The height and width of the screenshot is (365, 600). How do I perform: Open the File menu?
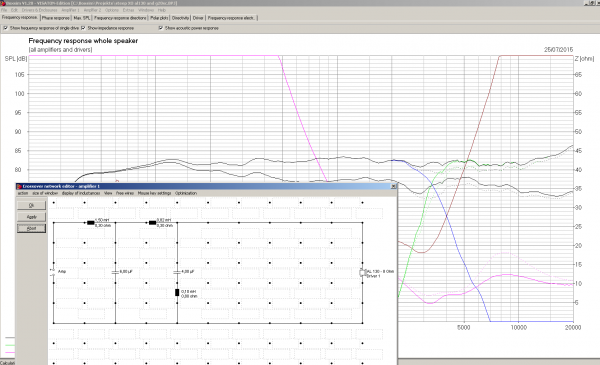(x=4, y=10)
